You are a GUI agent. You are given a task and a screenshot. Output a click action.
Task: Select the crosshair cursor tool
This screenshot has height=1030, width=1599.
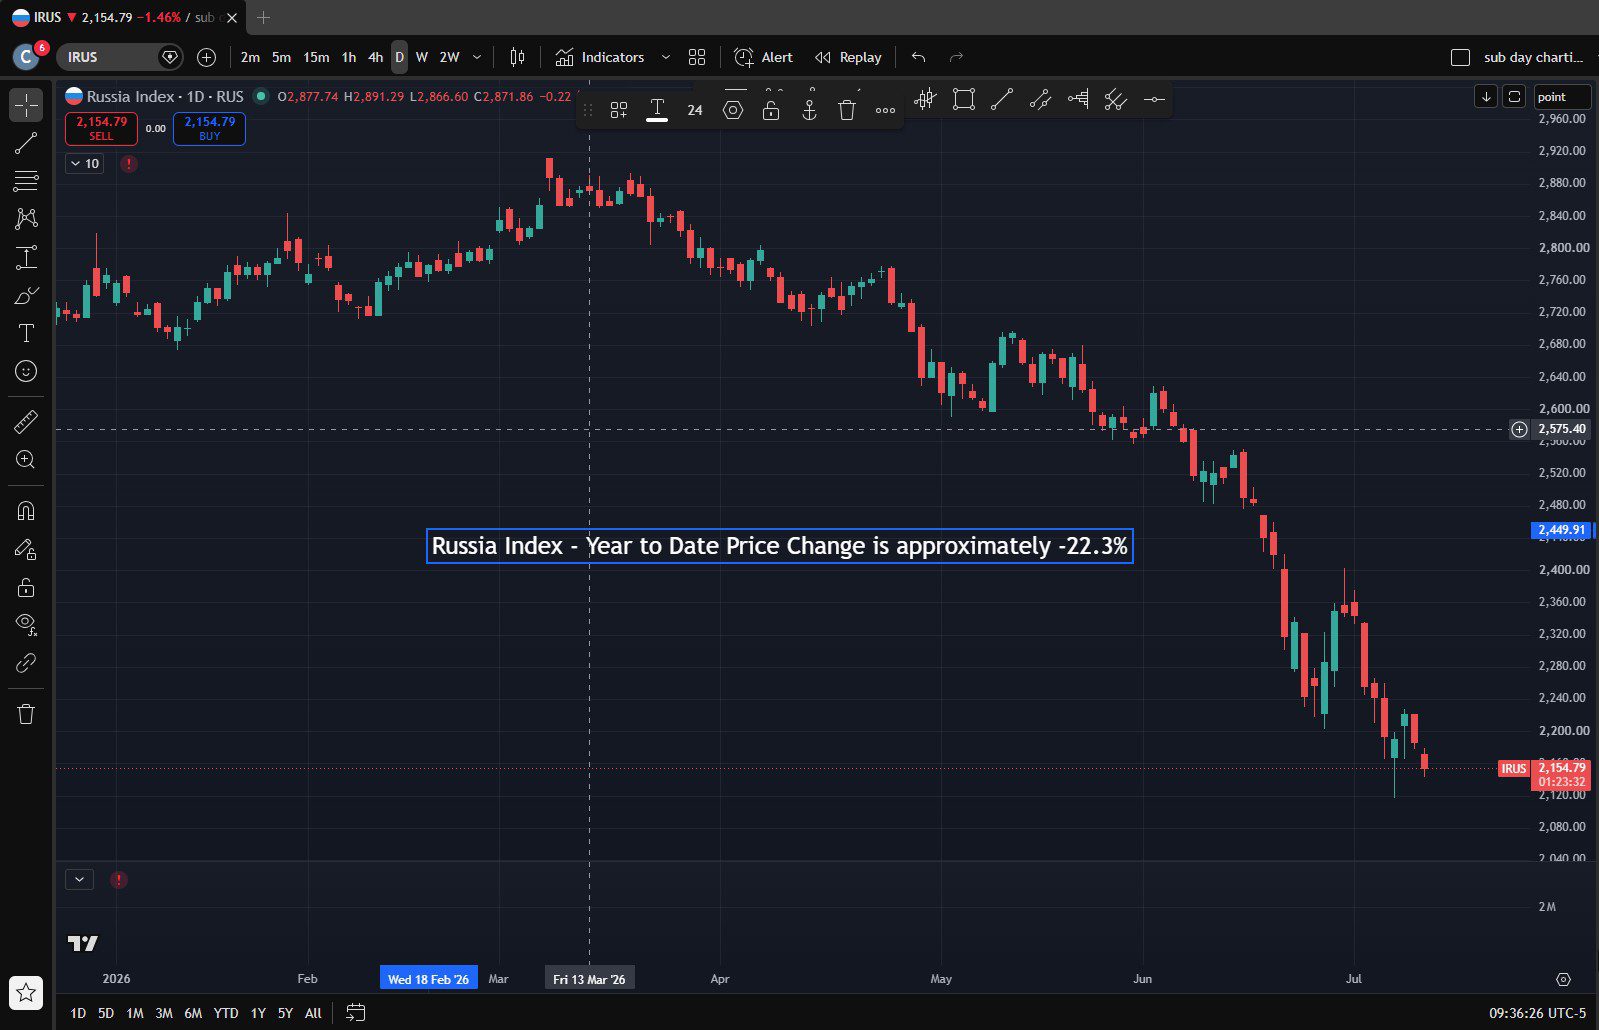(26, 105)
